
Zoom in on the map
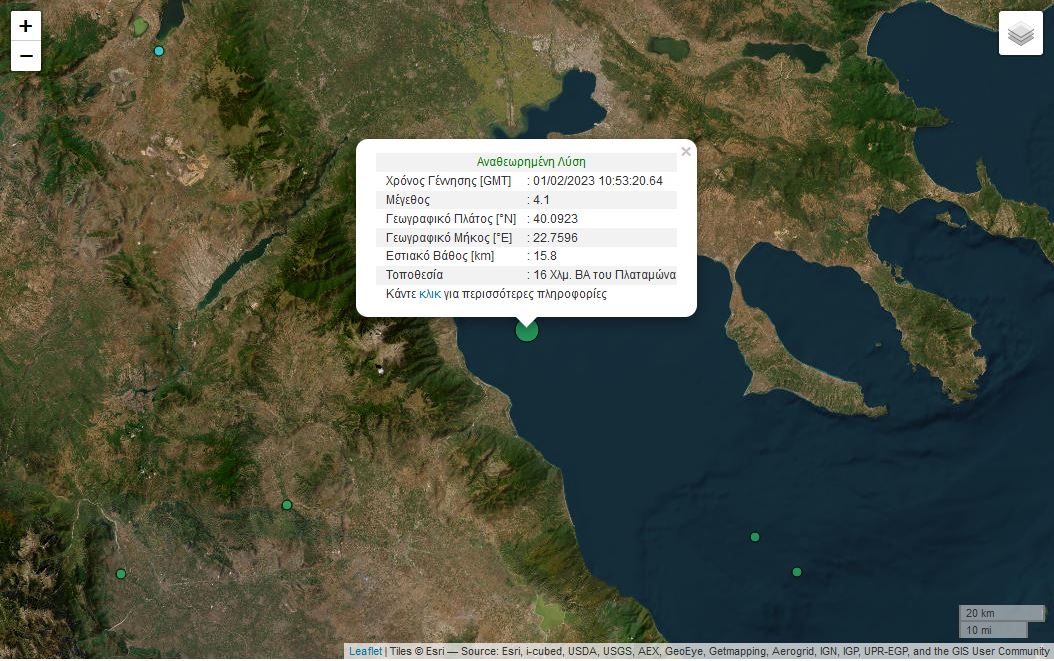tap(26, 27)
